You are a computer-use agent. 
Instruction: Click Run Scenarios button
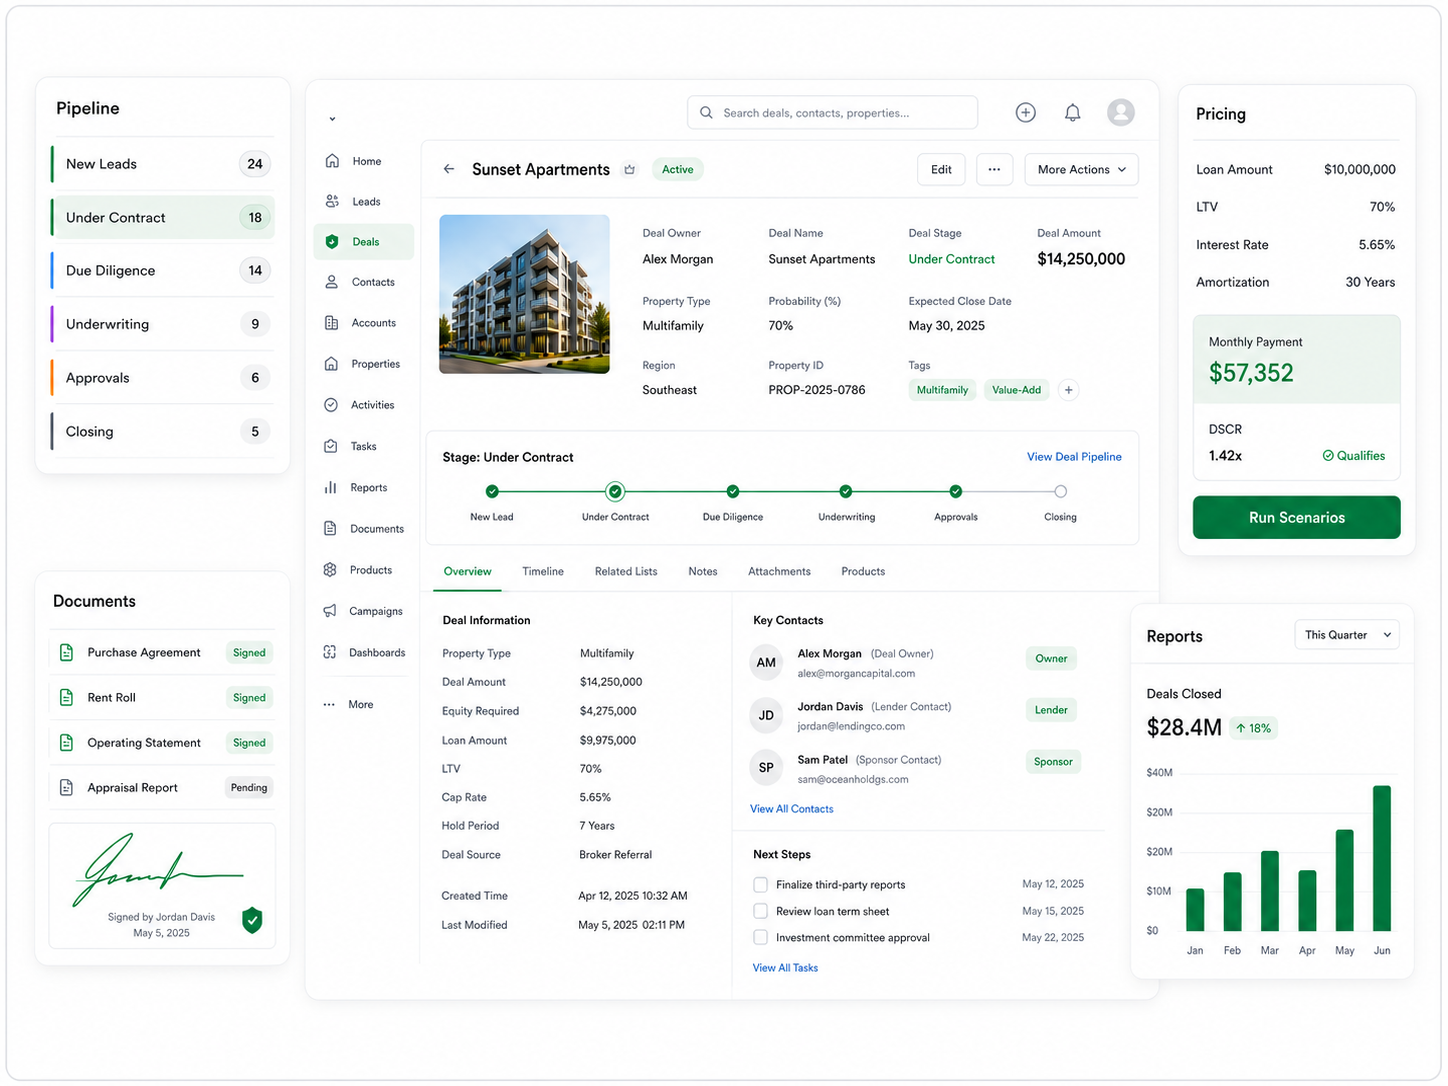tap(1296, 517)
